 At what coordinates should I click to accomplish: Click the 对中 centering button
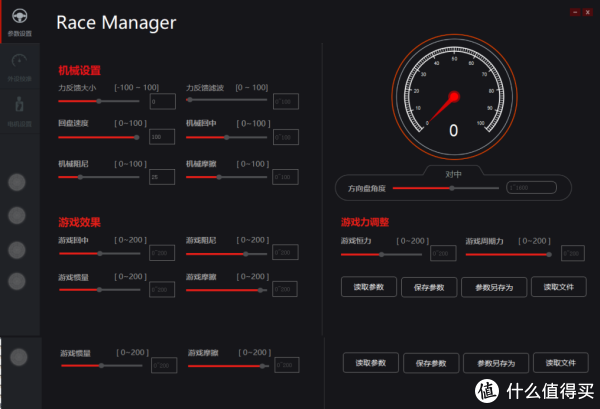(x=453, y=174)
